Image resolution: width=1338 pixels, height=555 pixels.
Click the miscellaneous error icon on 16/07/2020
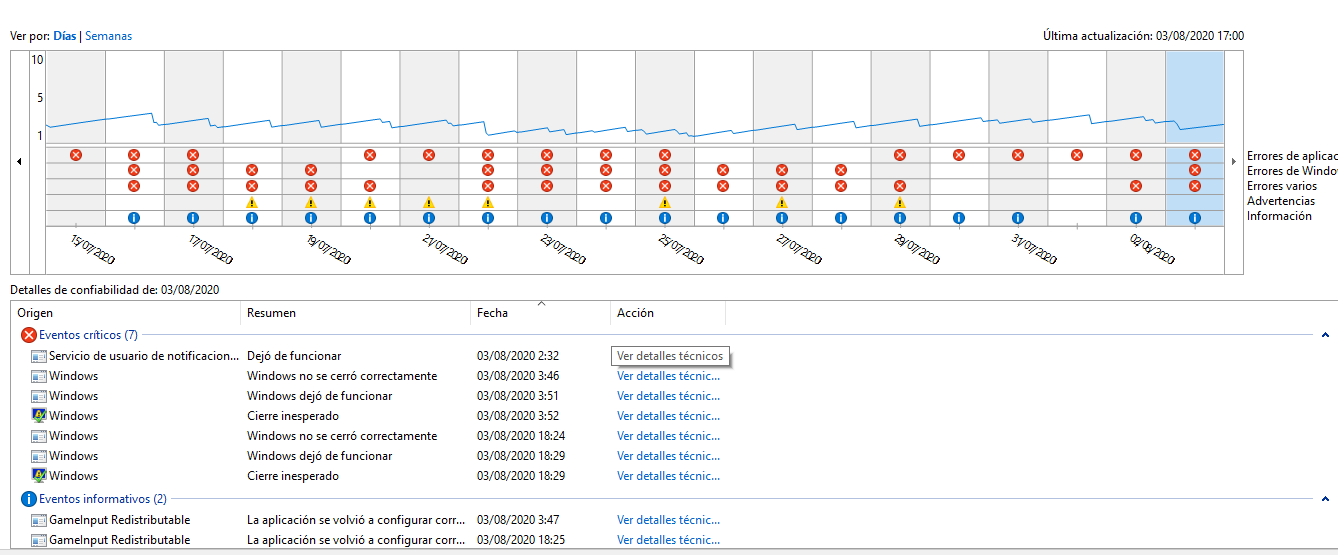click(x=134, y=186)
